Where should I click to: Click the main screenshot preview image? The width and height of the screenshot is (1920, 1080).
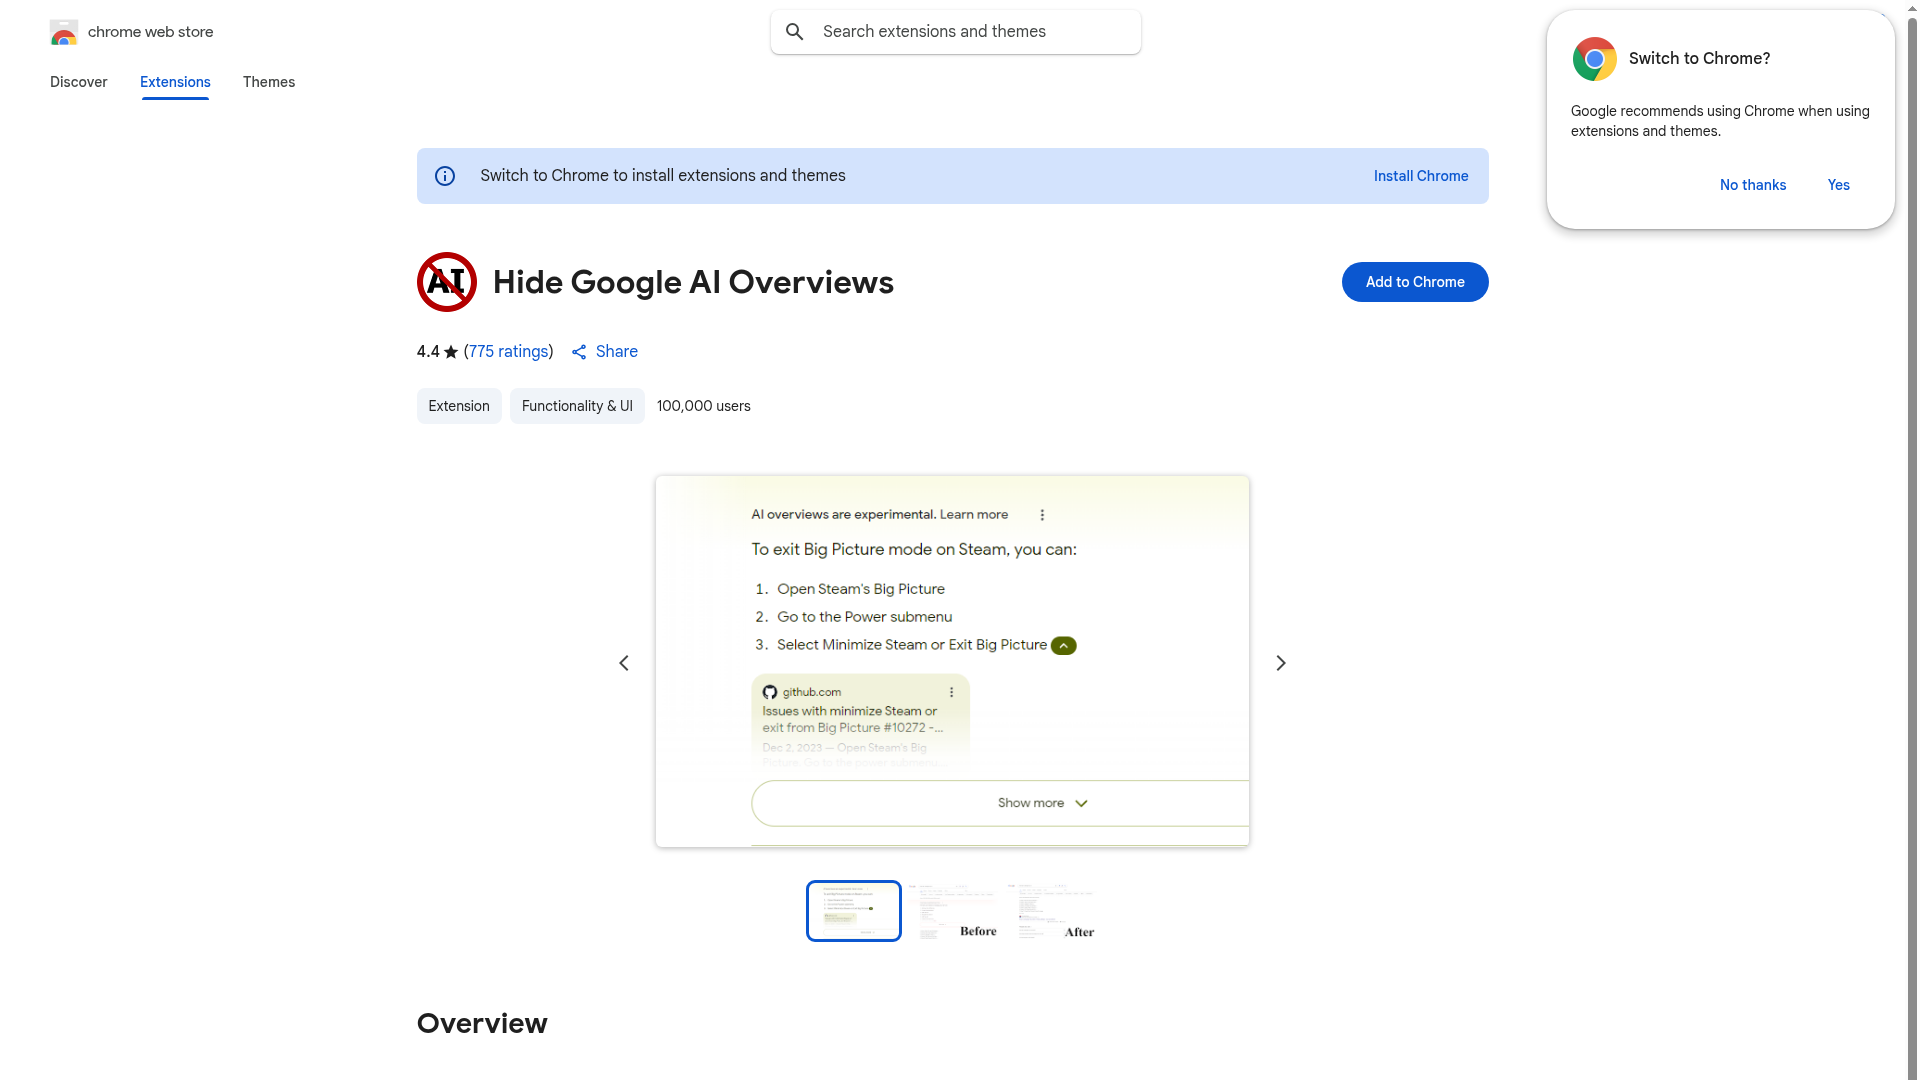[952, 662]
